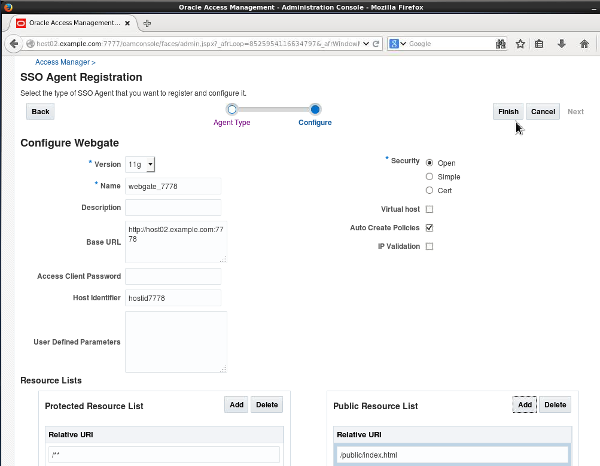Image resolution: width=600 pixels, height=466 pixels.
Task: Open the bookmarks list icon
Action: click(x=539, y=44)
